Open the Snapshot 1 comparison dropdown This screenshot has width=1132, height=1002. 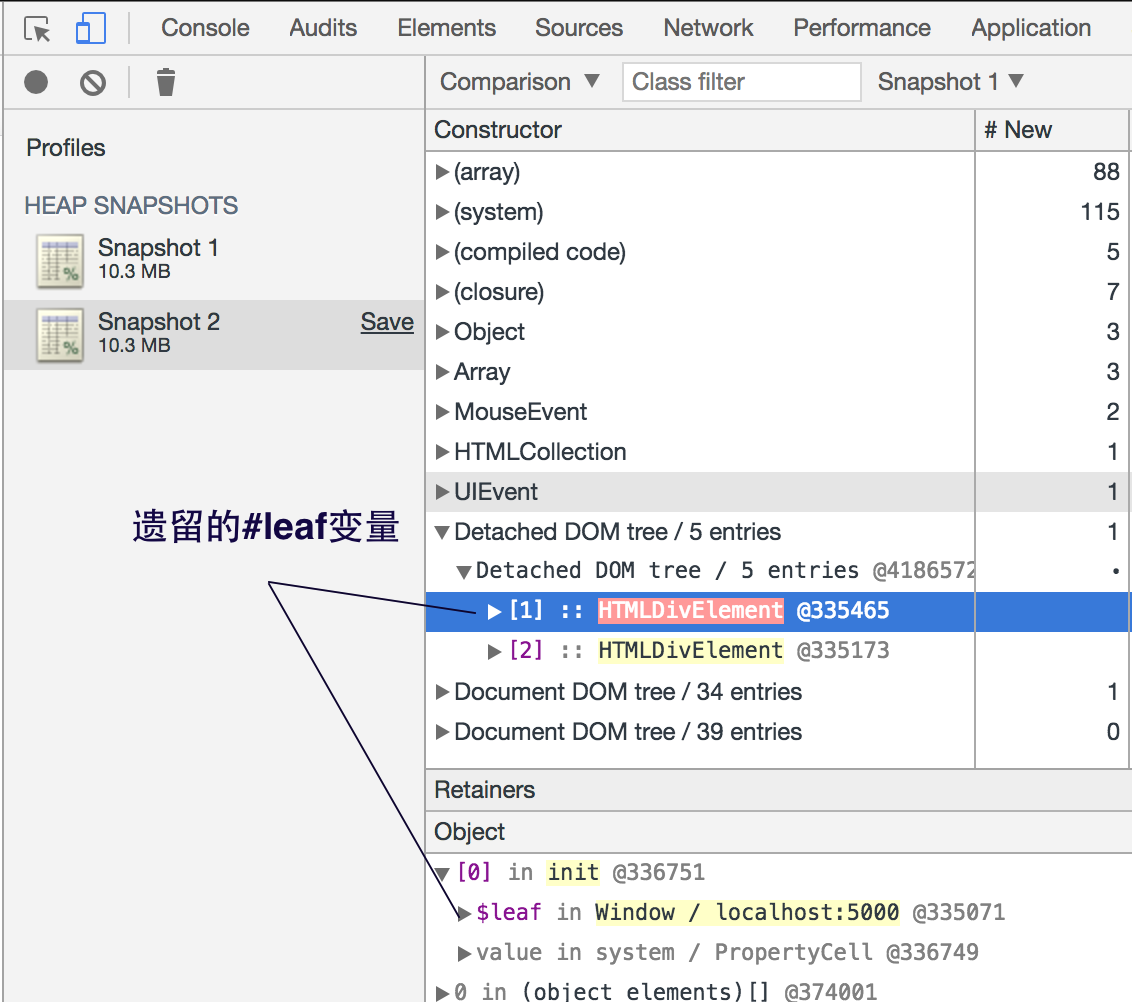point(951,82)
